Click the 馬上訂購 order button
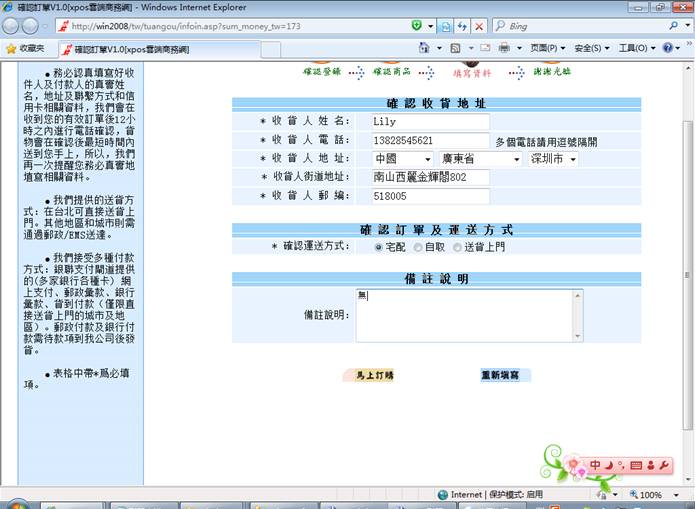Screen dimensions: 695x509 click(367, 376)
